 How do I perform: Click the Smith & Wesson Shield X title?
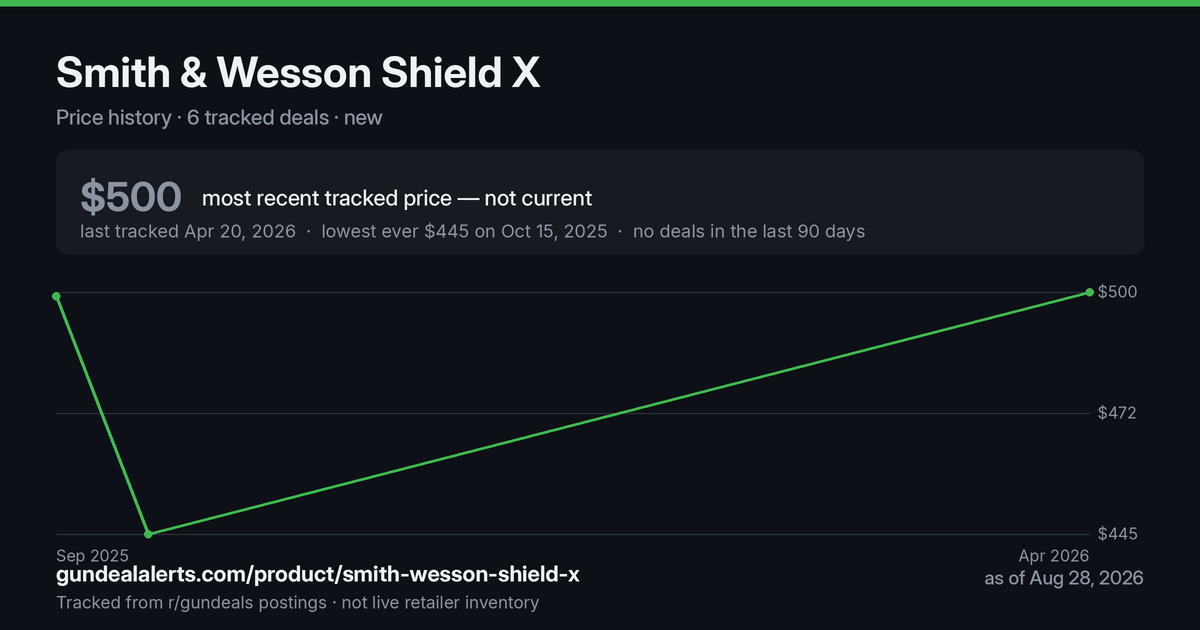click(298, 73)
